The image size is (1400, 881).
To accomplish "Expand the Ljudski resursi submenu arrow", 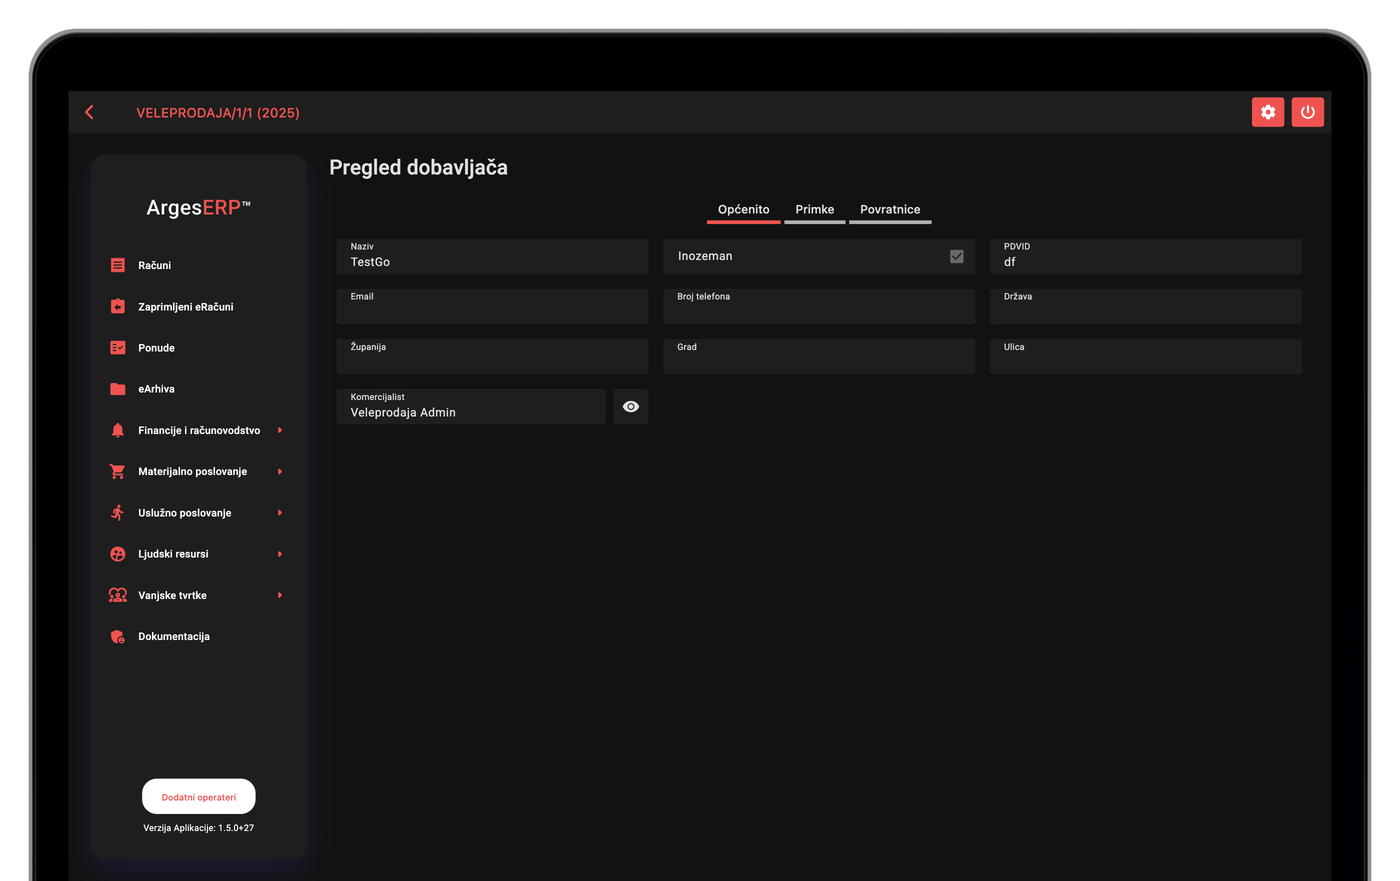I will point(280,554).
